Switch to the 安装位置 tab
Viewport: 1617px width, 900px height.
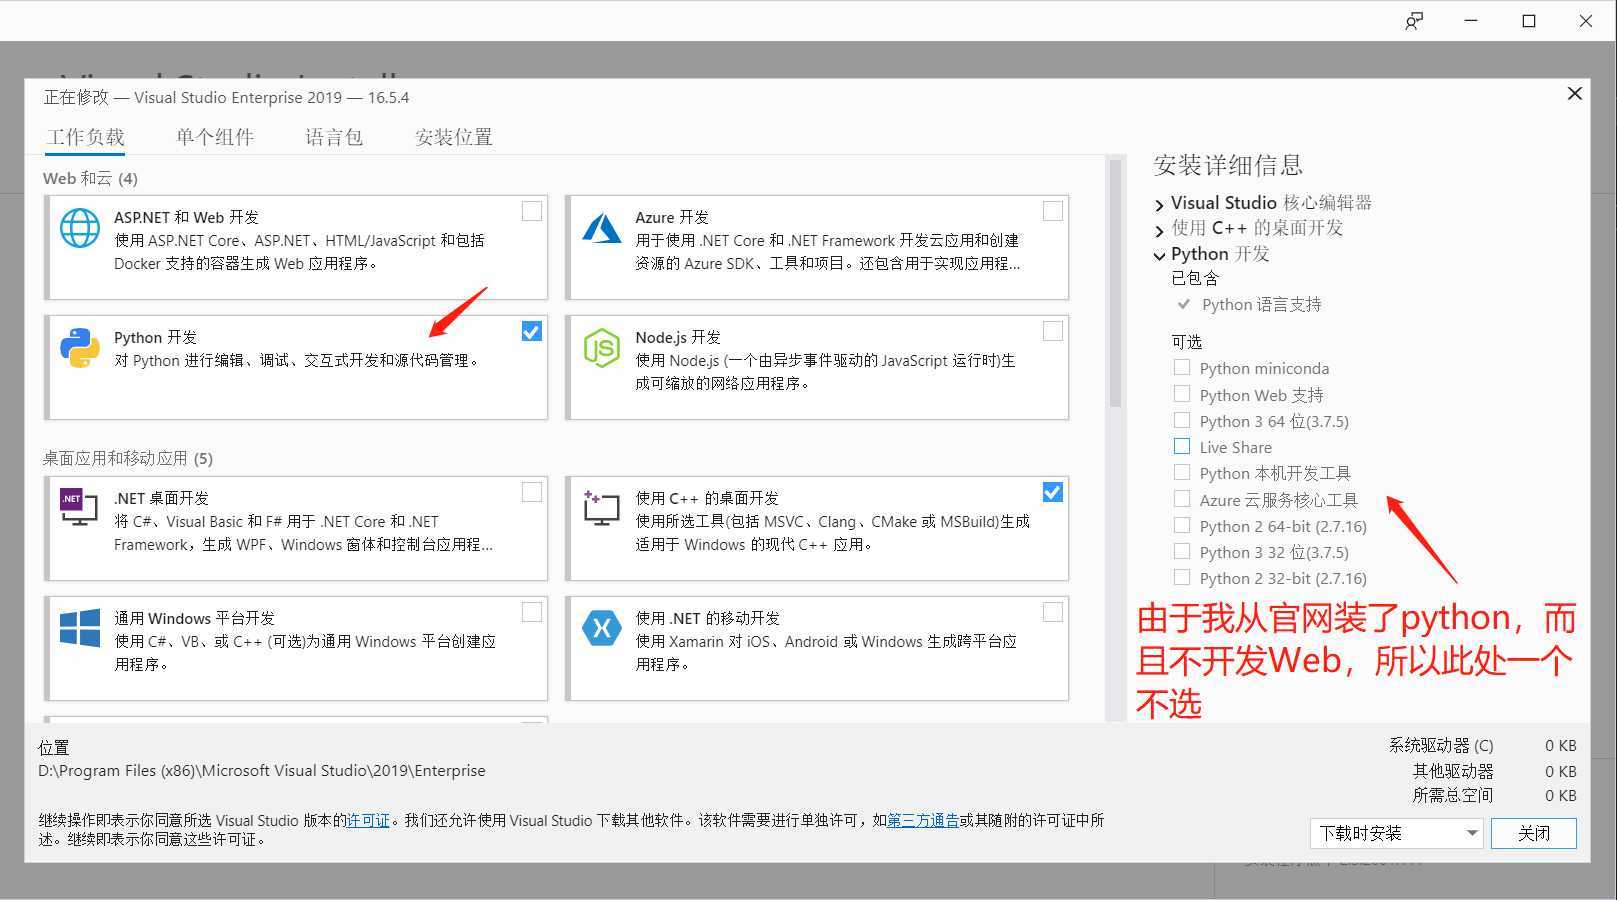[x=454, y=137]
